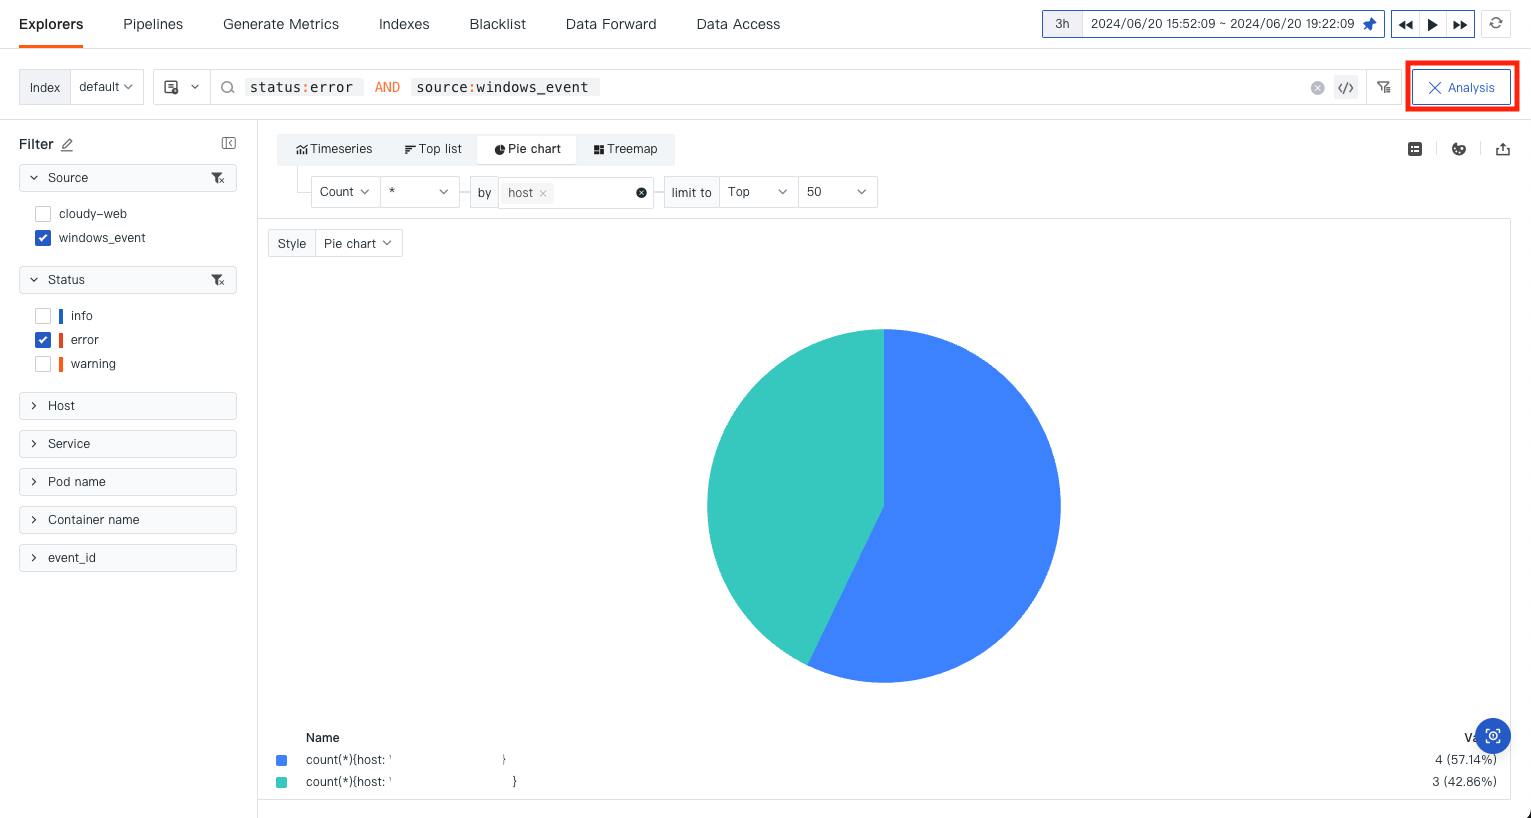
Task: Click the teal pie chart slice
Action: click(x=790, y=480)
